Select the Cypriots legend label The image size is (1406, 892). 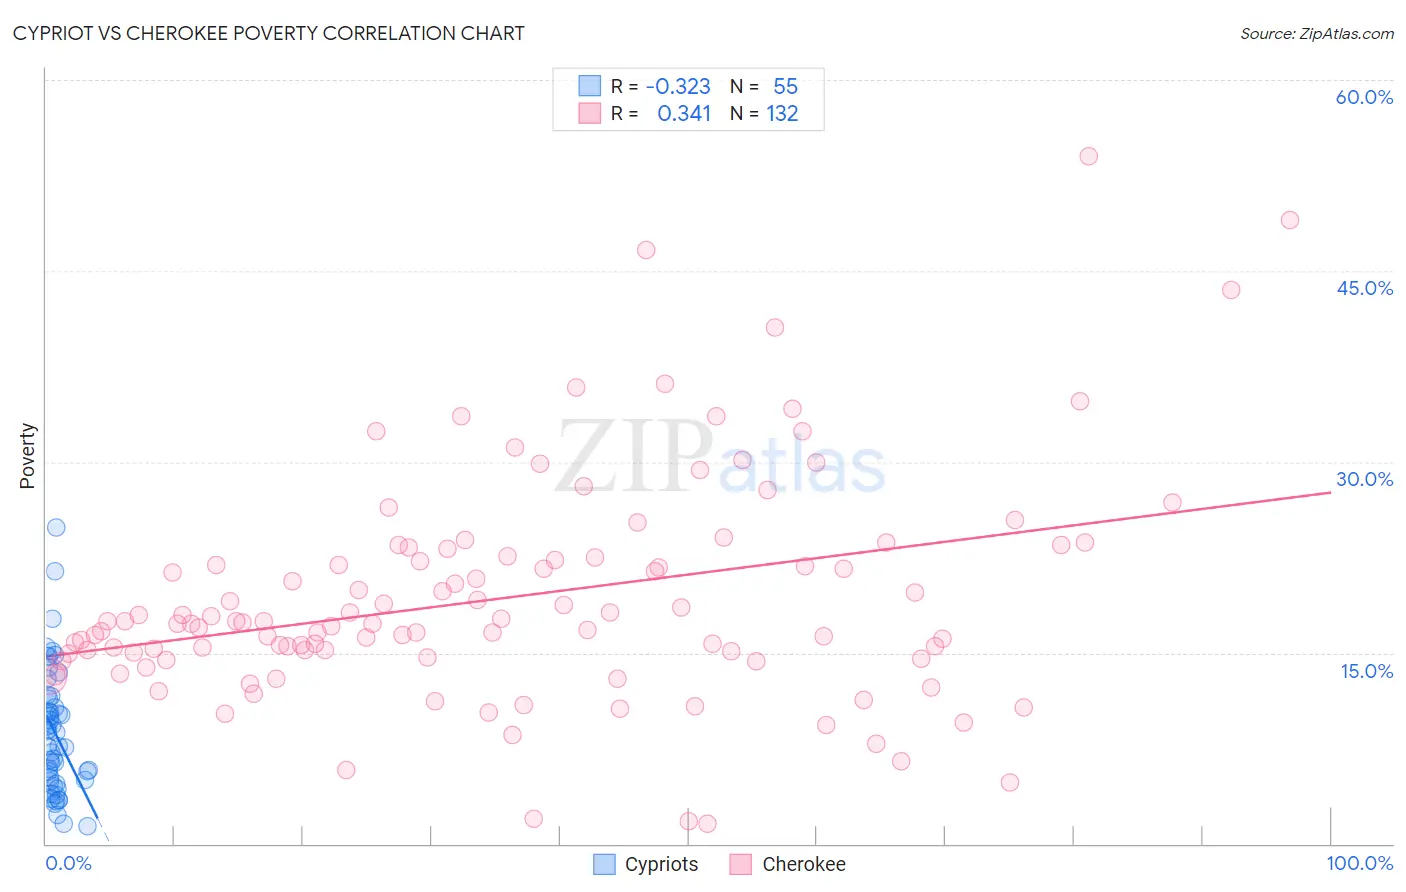click(661, 864)
